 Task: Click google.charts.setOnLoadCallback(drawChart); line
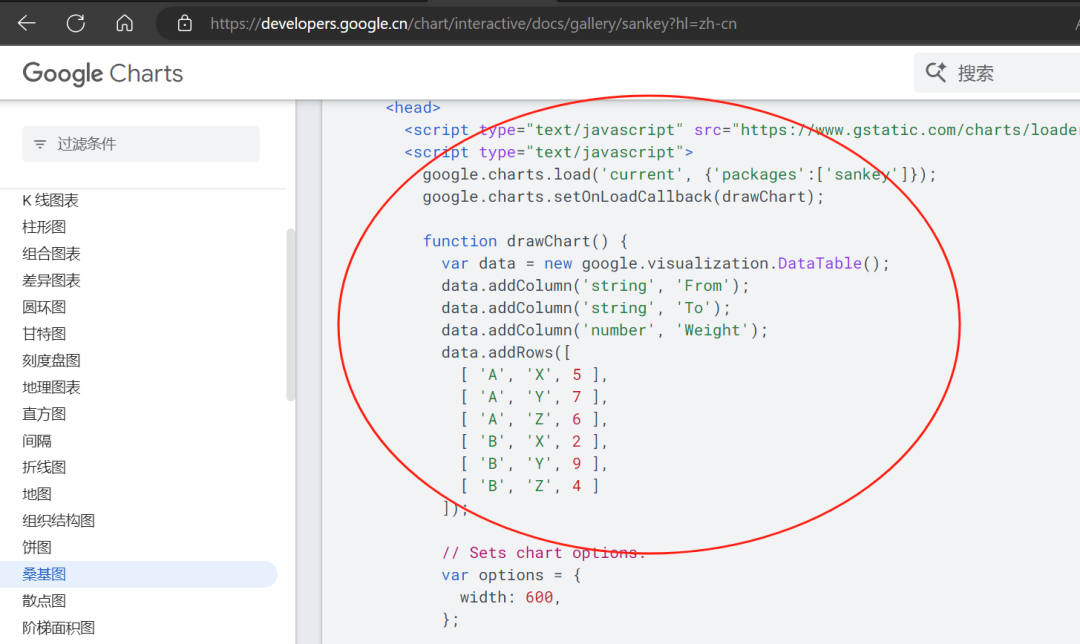pyautogui.click(x=623, y=196)
